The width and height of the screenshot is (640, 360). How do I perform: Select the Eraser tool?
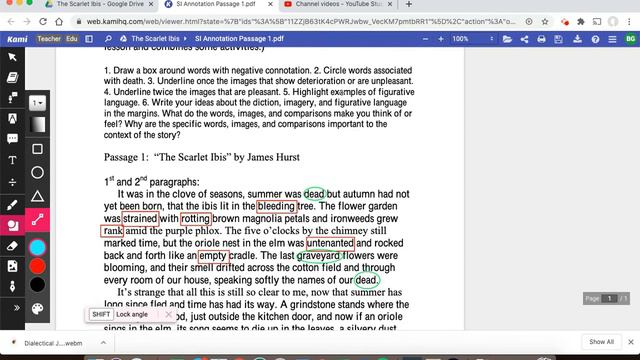[12, 246]
